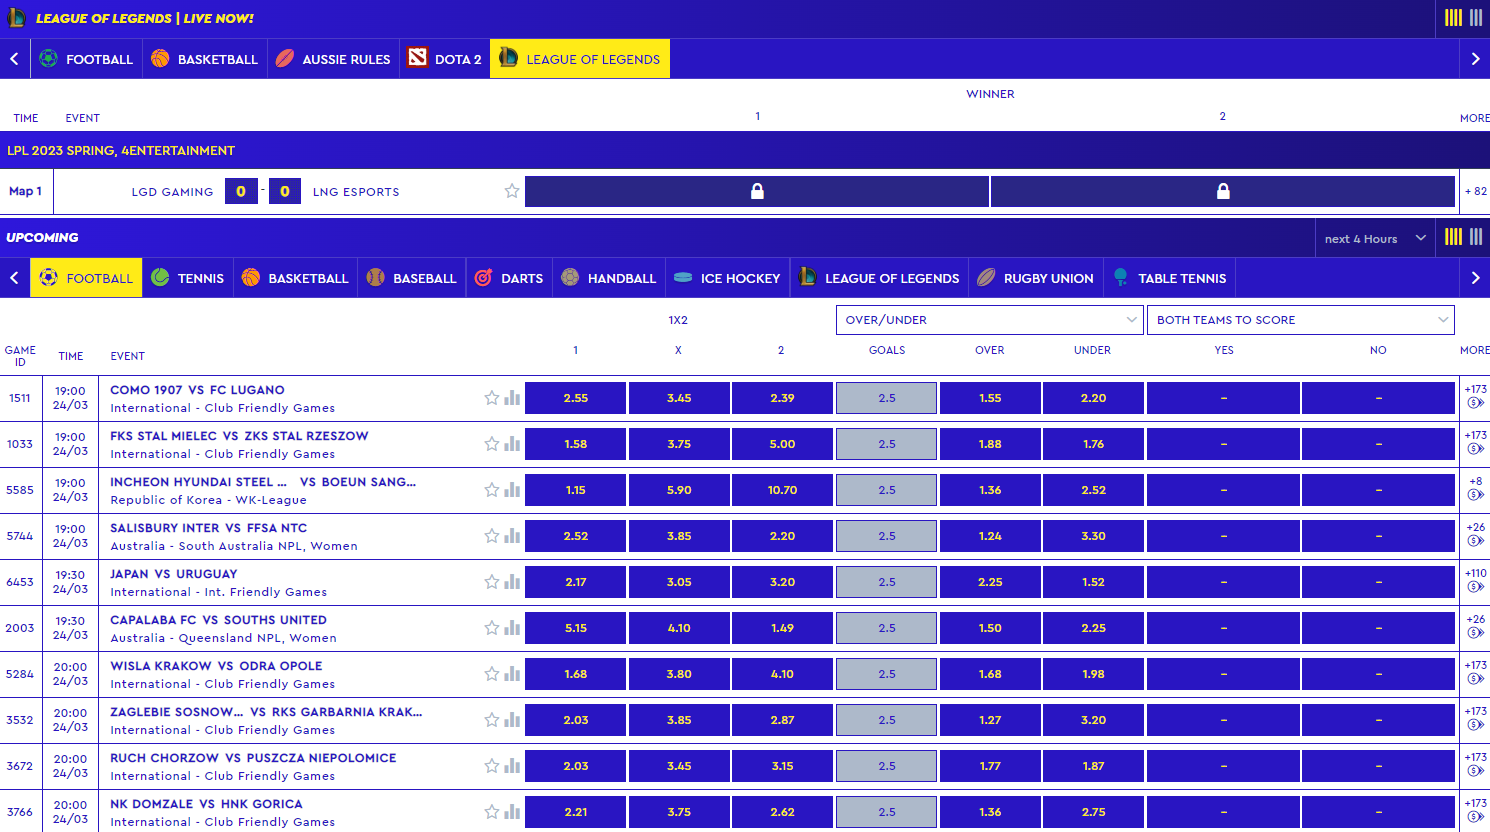
Task: Favorite the Como 1907 vs FC Lugano match
Action: 491,398
